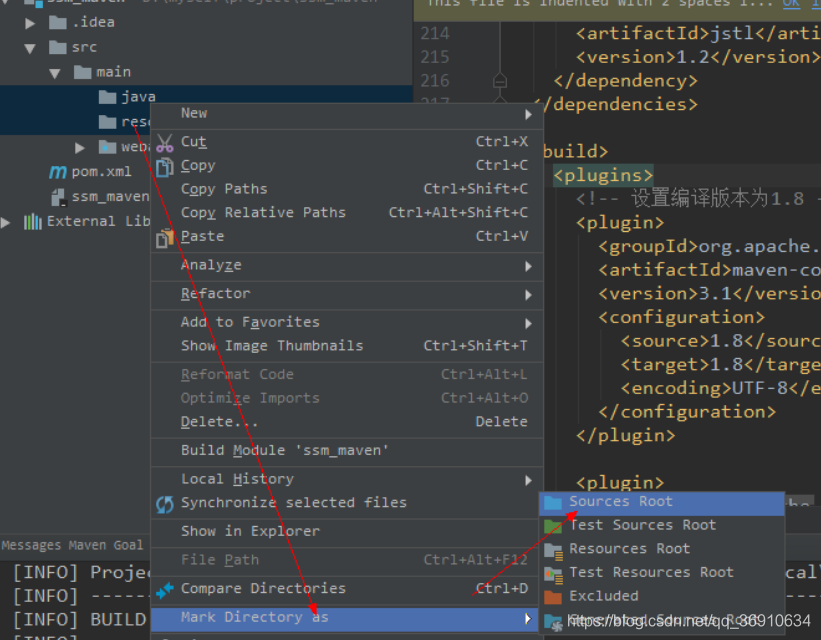
Task: Choose Compare Directories entry
Action: pyautogui.click(x=347, y=589)
